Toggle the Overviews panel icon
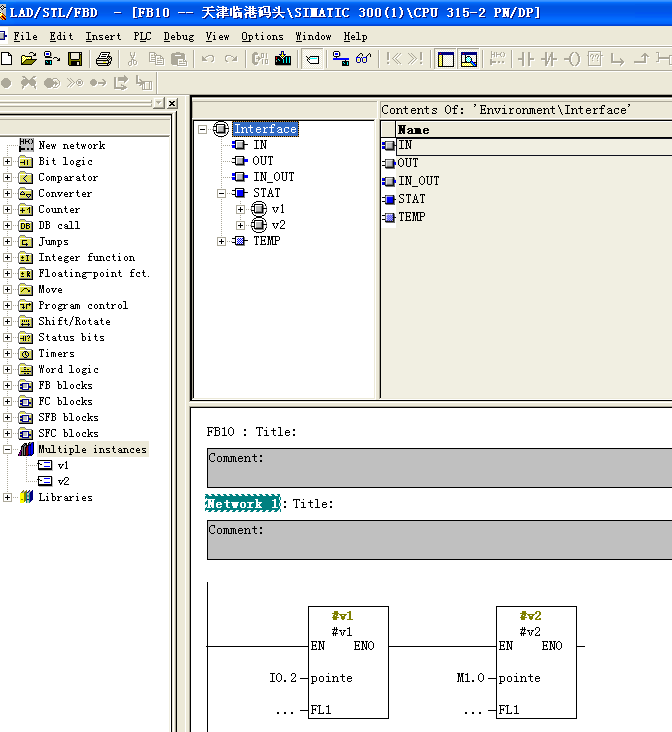This screenshot has width=672, height=732. tap(446, 59)
